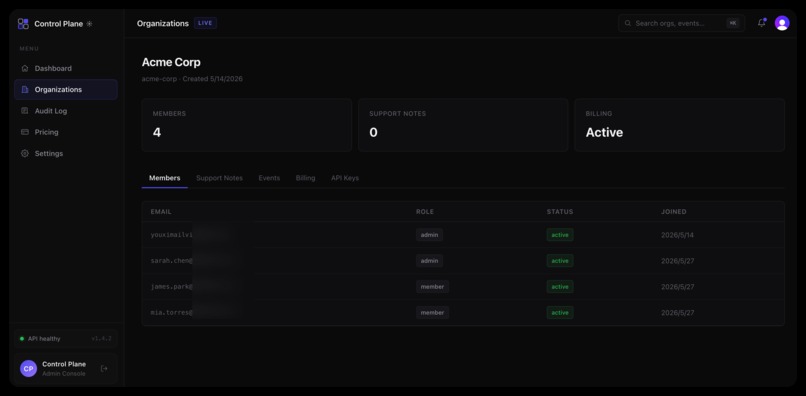Click the ROLE column header
Screen dimensions: 806x396
click(x=425, y=212)
